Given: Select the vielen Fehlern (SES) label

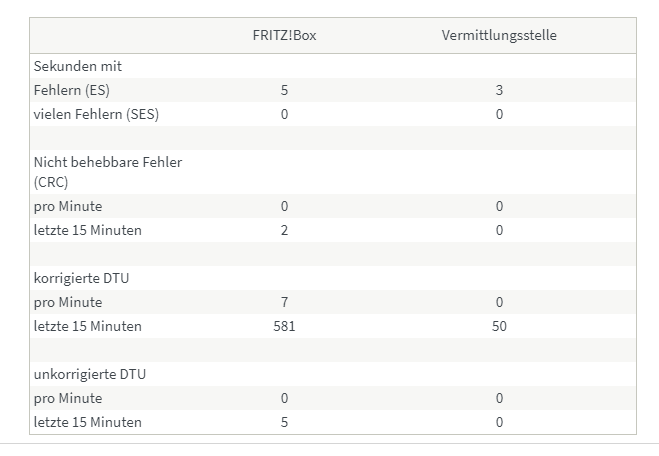Looking at the screenshot, I should click(x=96, y=114).
